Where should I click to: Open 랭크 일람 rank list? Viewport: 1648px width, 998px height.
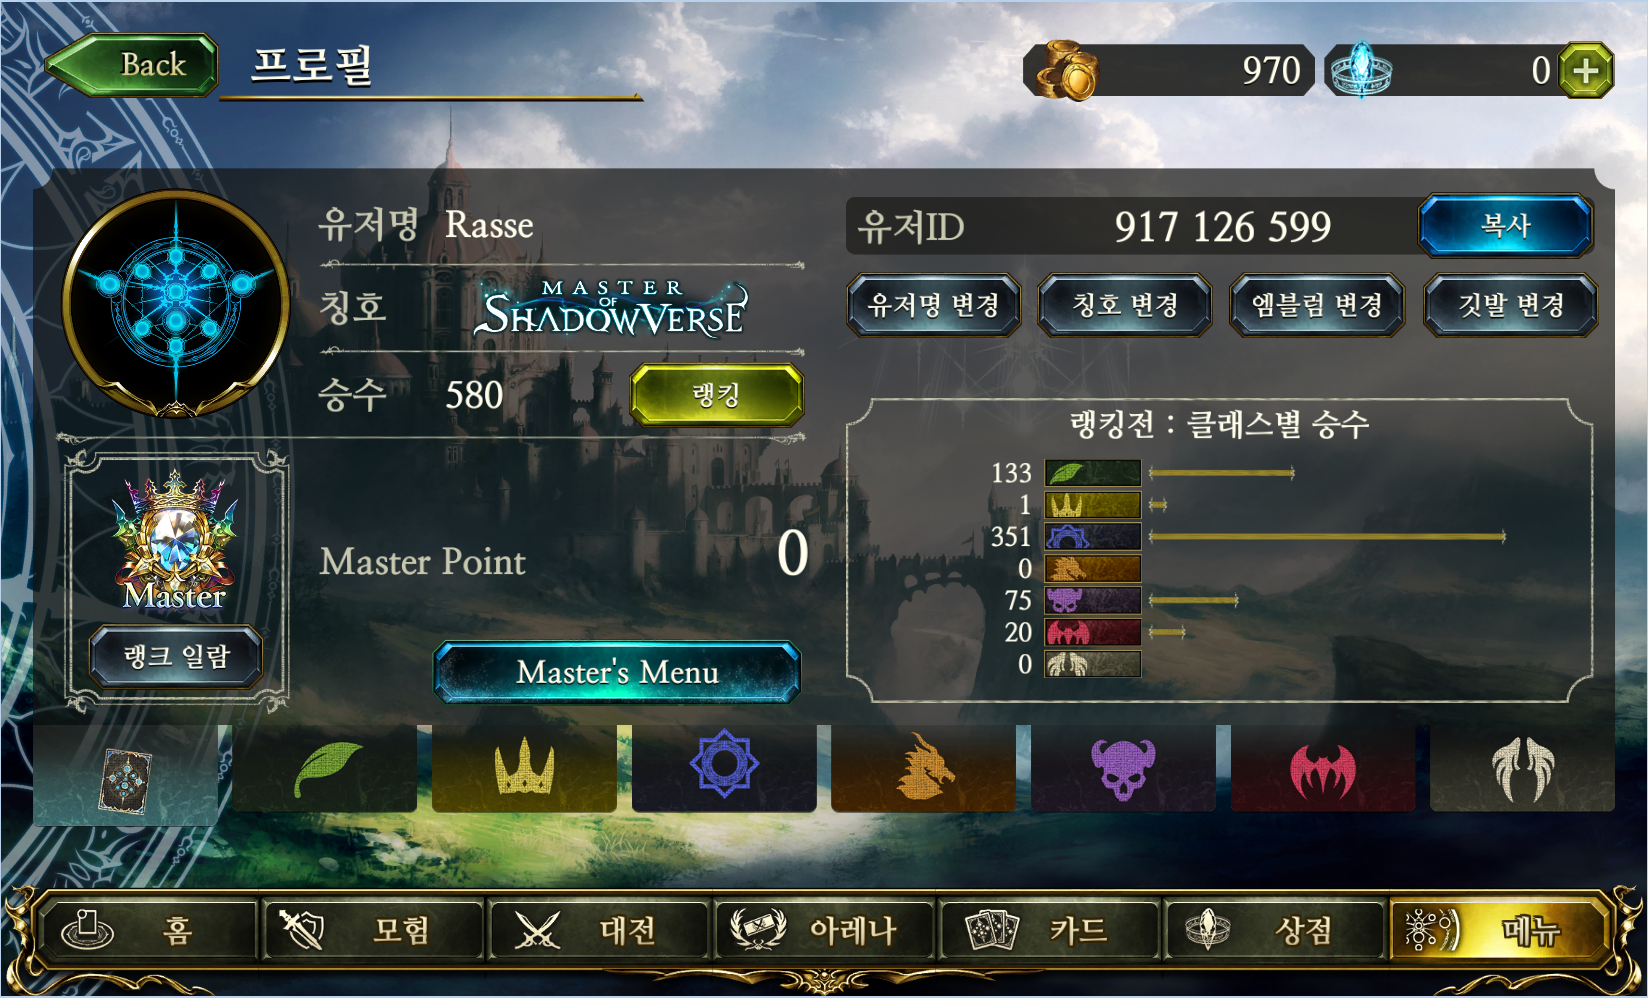[x=176, y=657]
